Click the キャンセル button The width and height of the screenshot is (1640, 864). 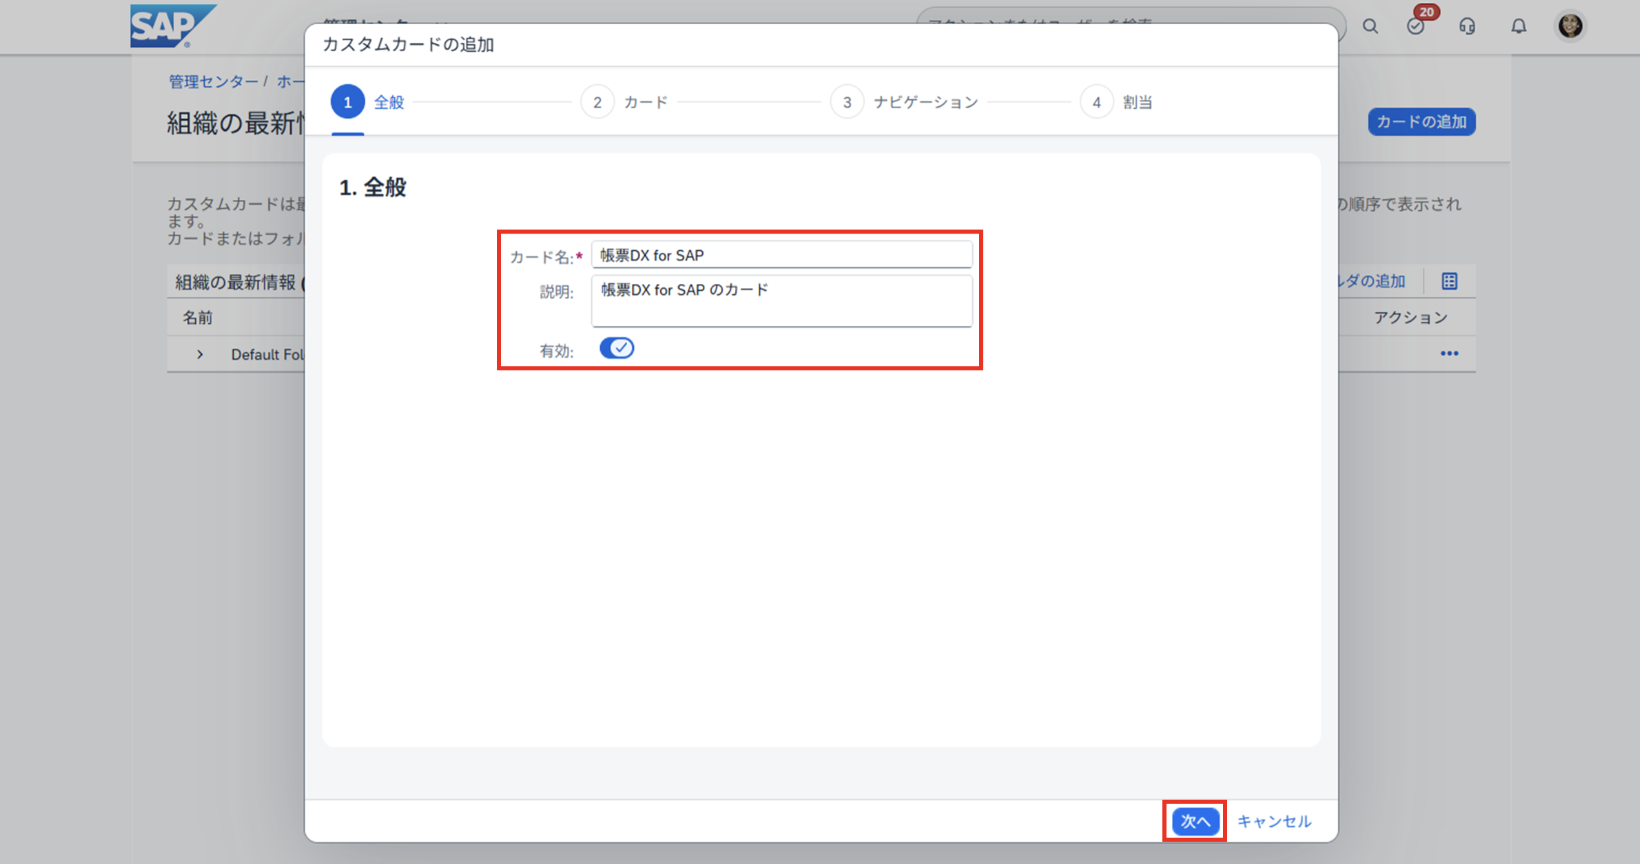click(x=1274, y=821)
